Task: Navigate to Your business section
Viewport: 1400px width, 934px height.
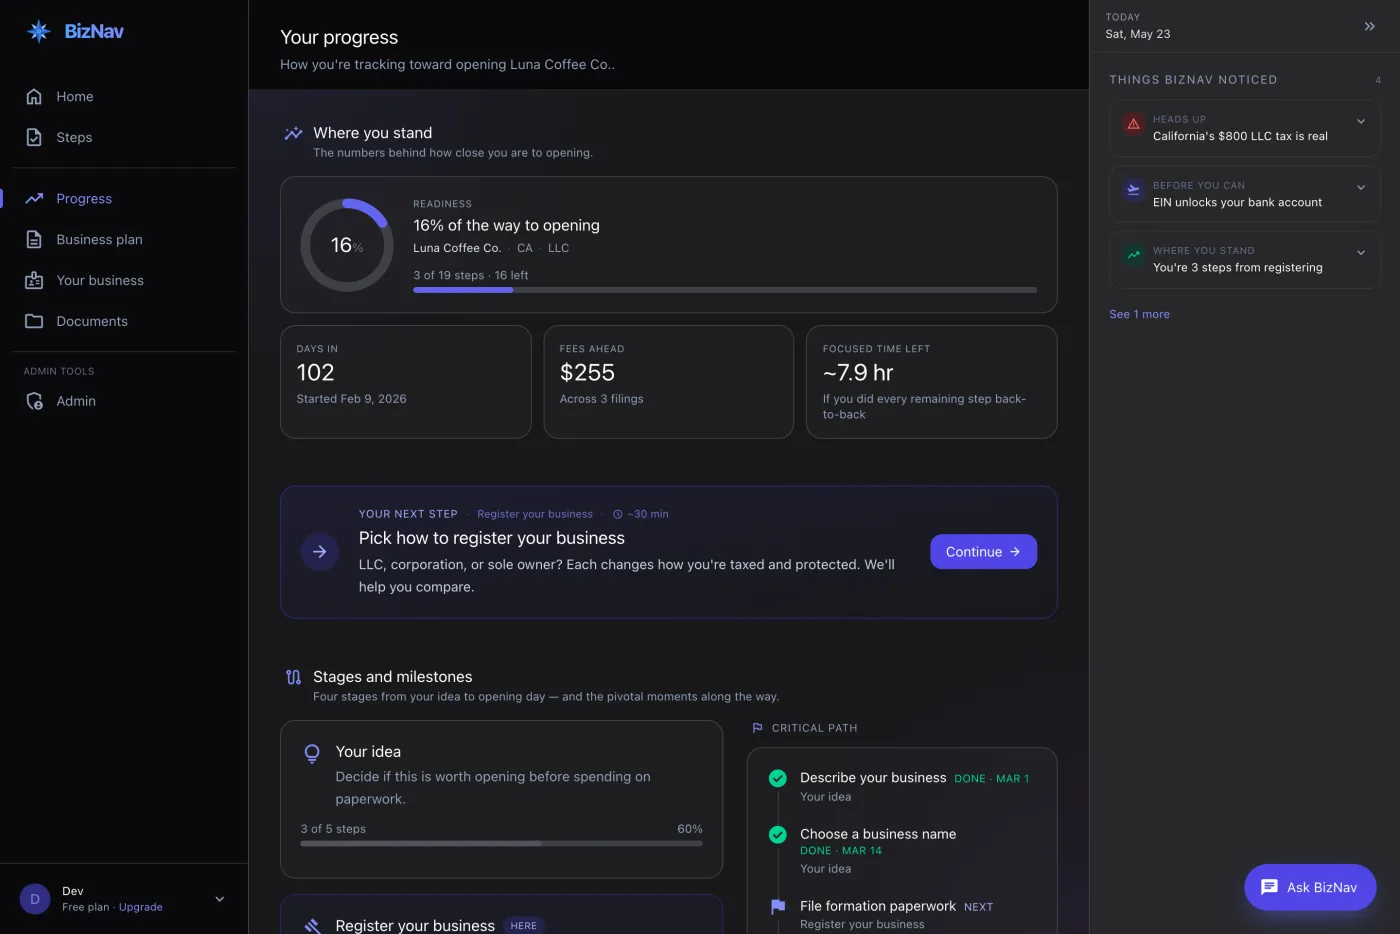Action: pyautogui.click(x=124, y=280)
